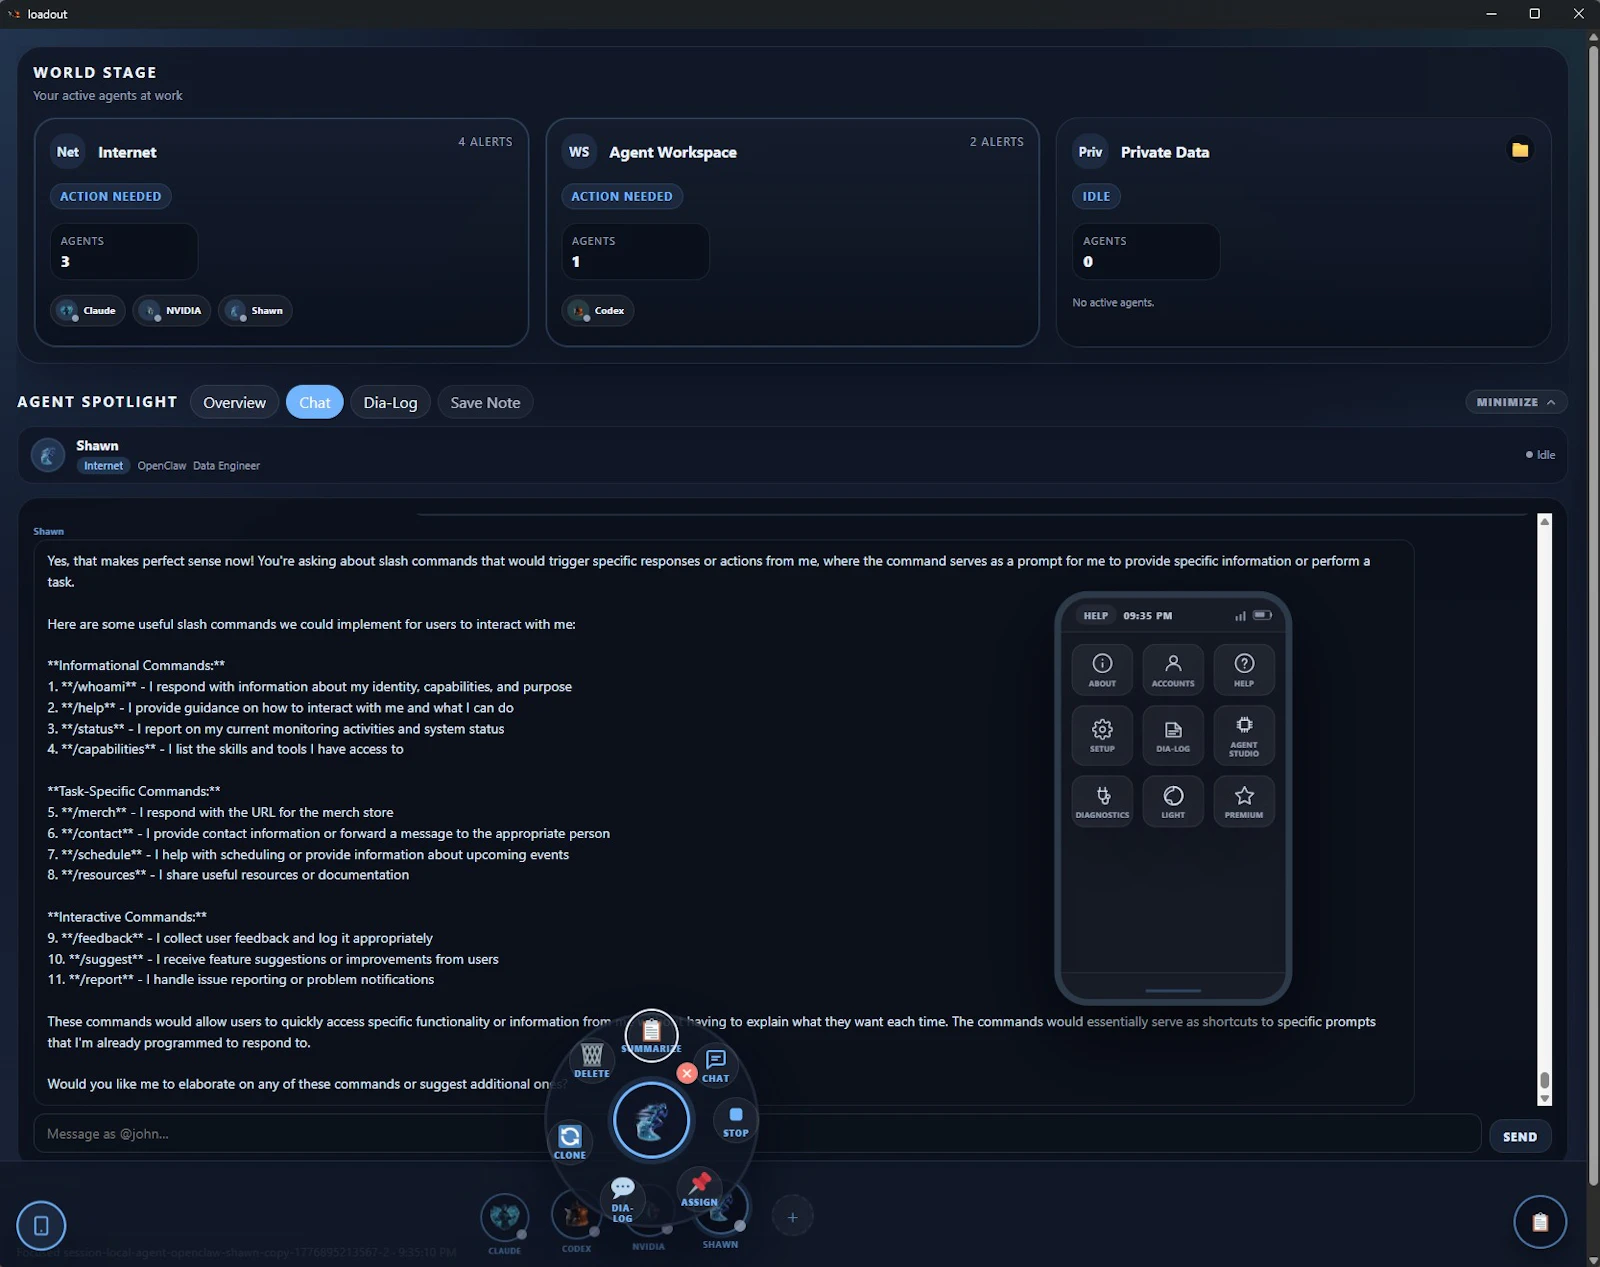The width and height of the screenshot is (1600, 1267).
Task: Open the Diagnostics tile
Action: (1102, 801)
